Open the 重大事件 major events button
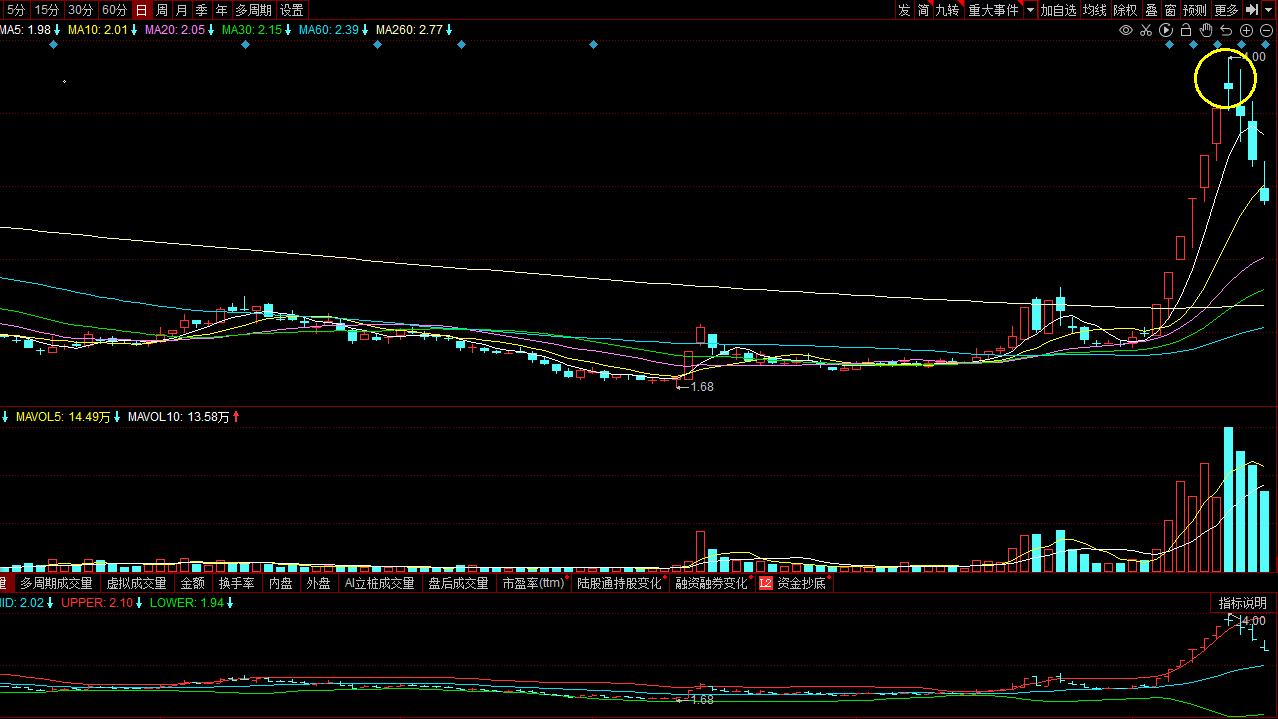The width and height of the screenshot is (1278, 719). point(994,10)
